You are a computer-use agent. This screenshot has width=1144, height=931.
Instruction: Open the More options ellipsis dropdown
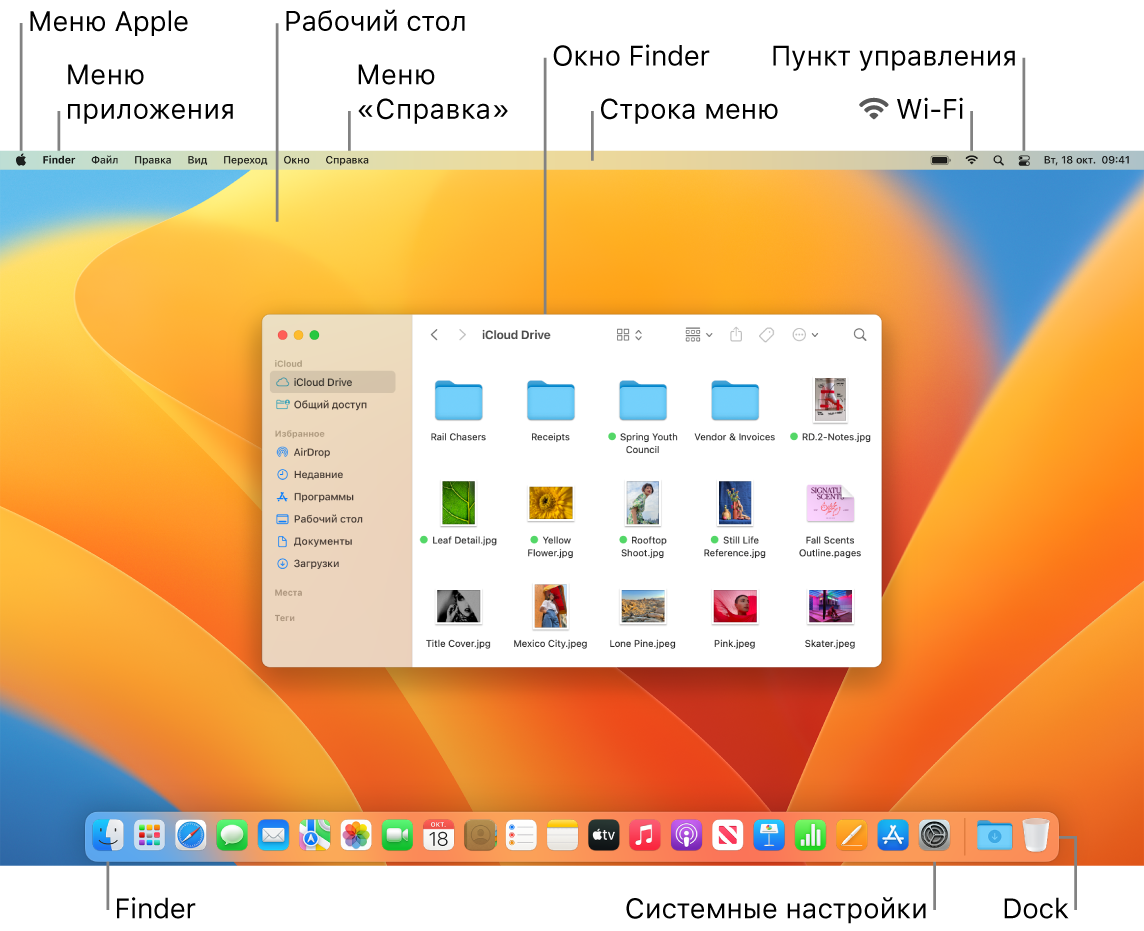805,335
